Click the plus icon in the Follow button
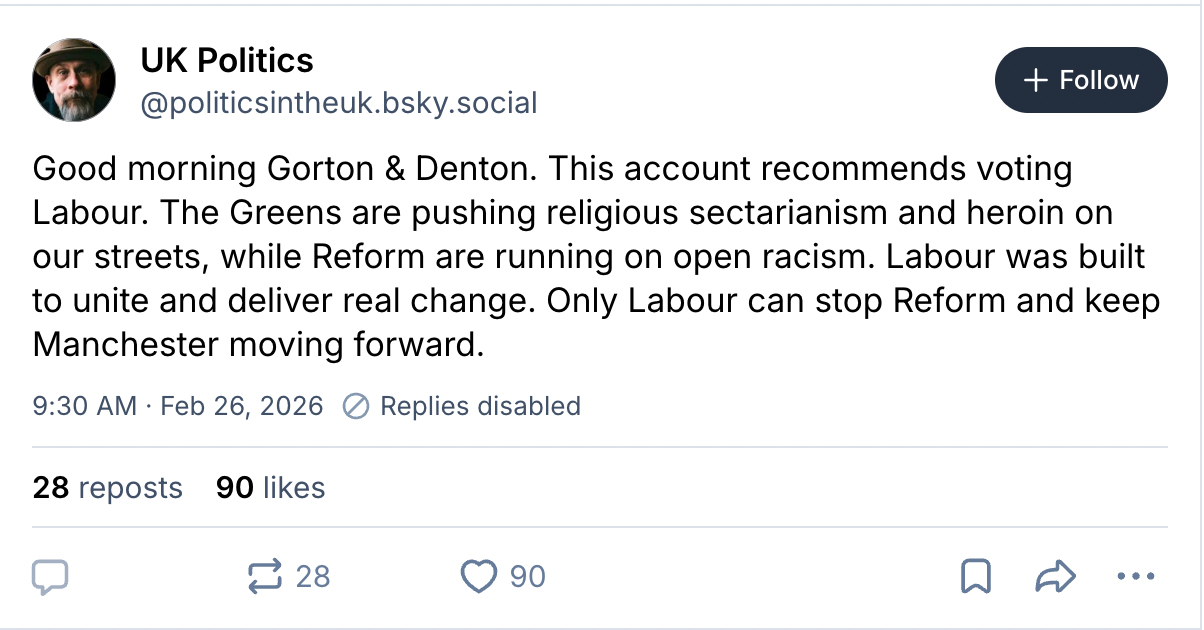Screen dimensions: 1204x630 coord(1037,80)
